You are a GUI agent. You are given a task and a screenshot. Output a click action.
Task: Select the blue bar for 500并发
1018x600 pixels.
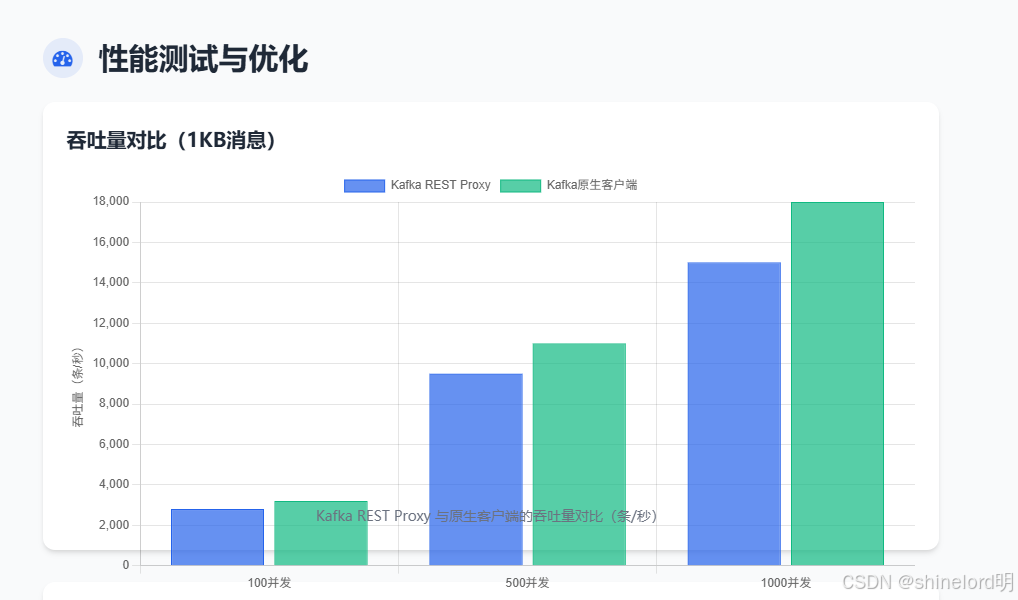476,469
